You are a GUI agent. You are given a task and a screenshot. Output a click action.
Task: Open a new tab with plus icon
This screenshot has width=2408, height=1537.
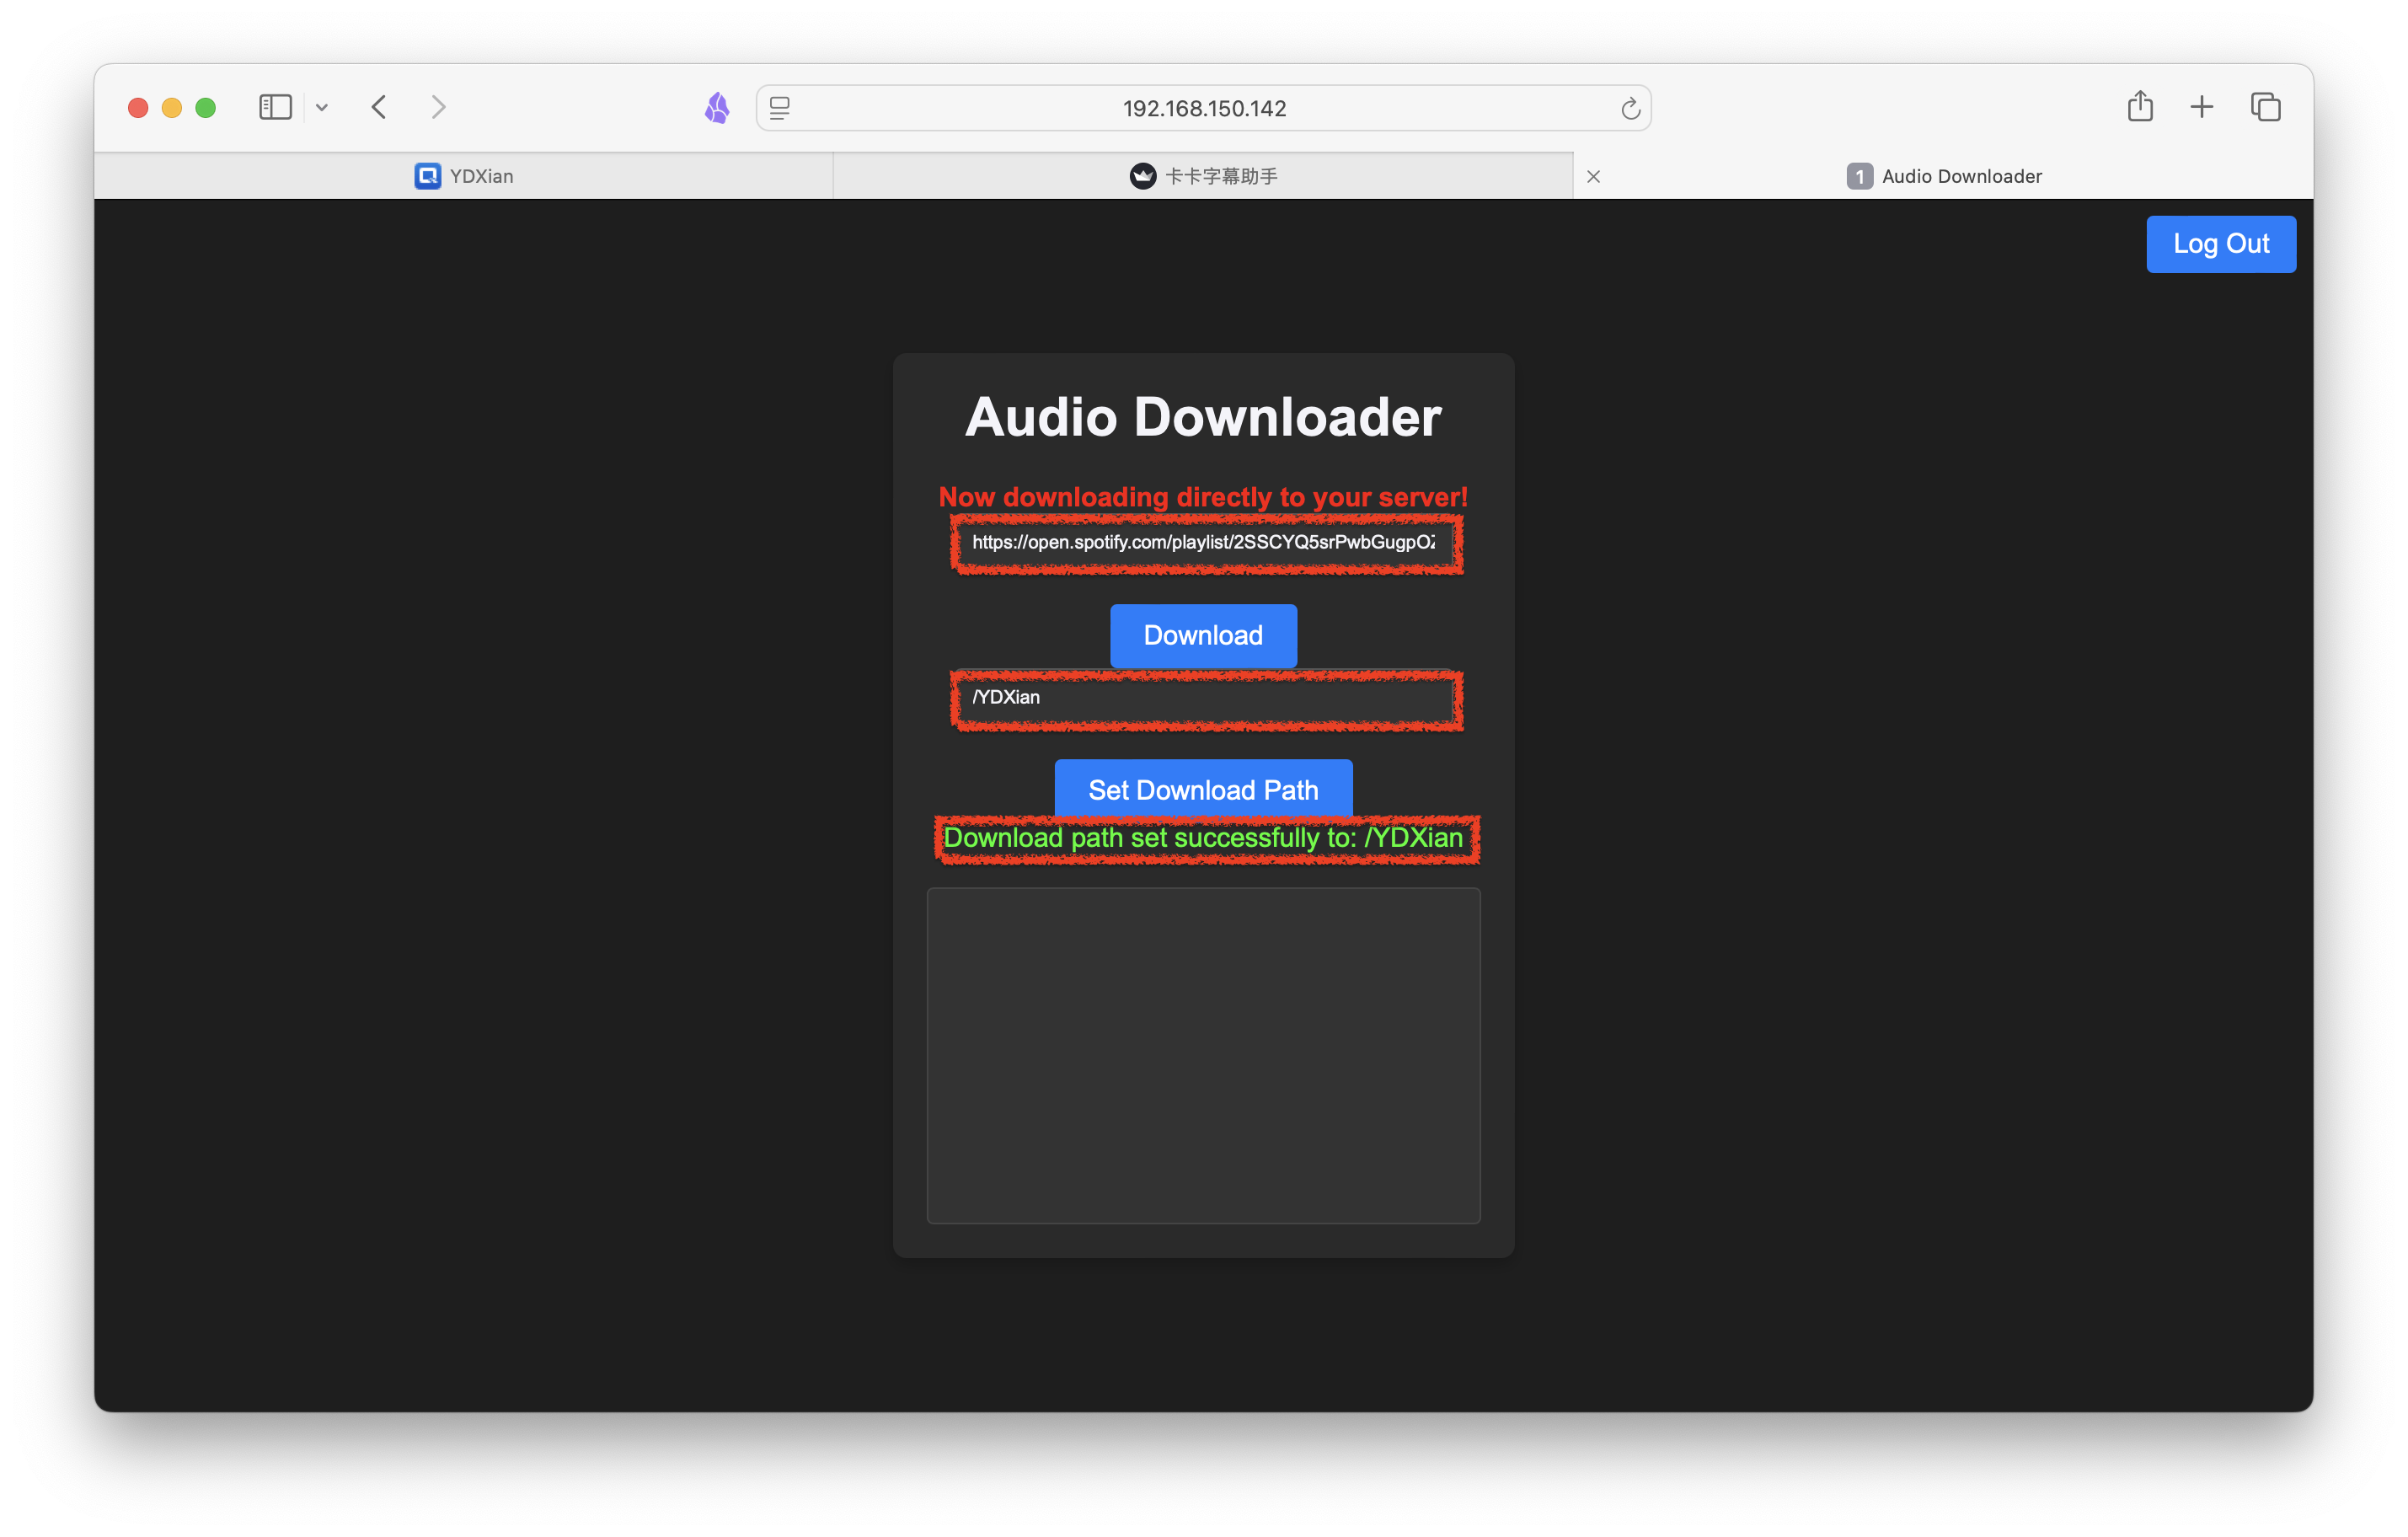pyautogui.click(x=2202, y=107)
